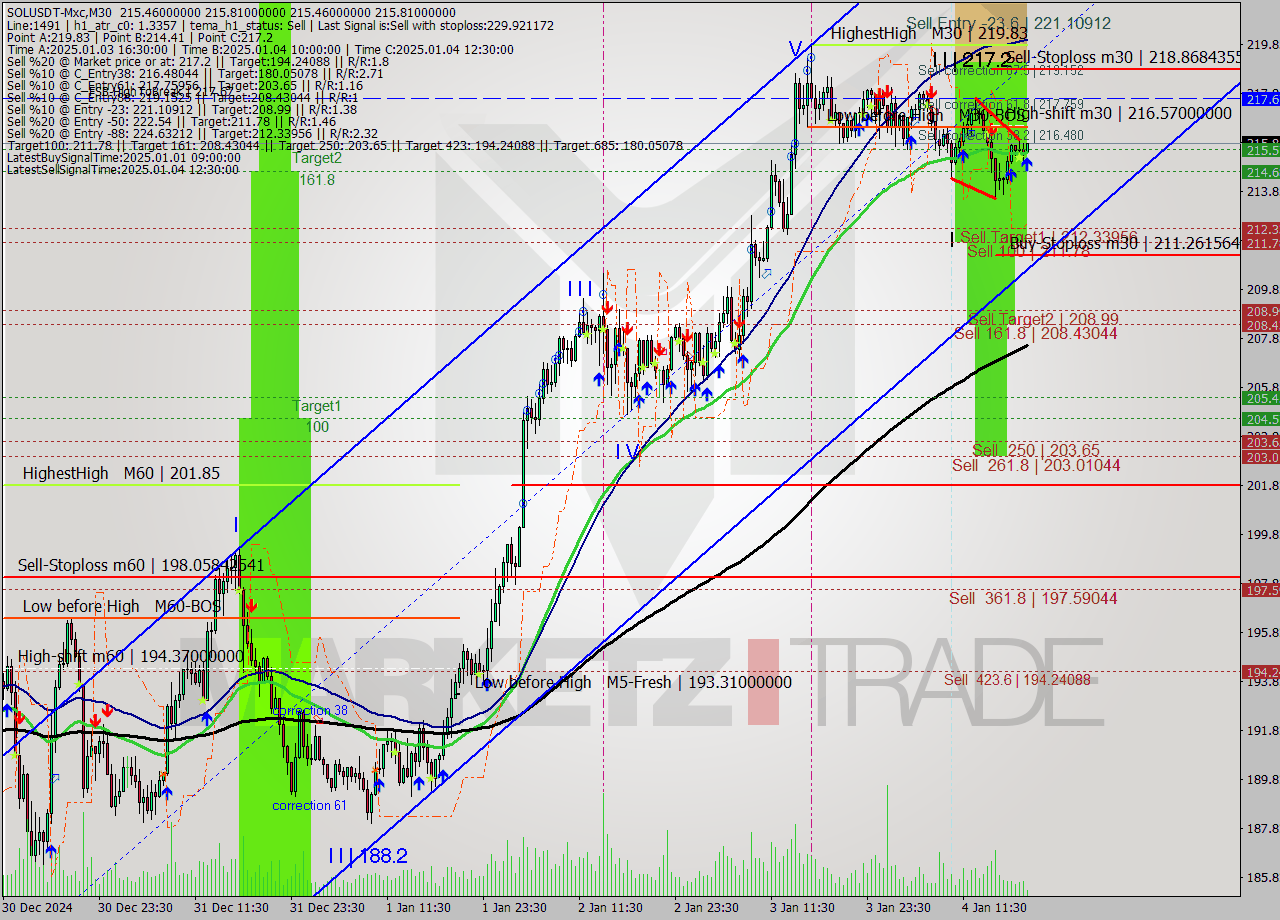
Task: Click the red 197.5 price axis tag
Action: [1261, 590]
